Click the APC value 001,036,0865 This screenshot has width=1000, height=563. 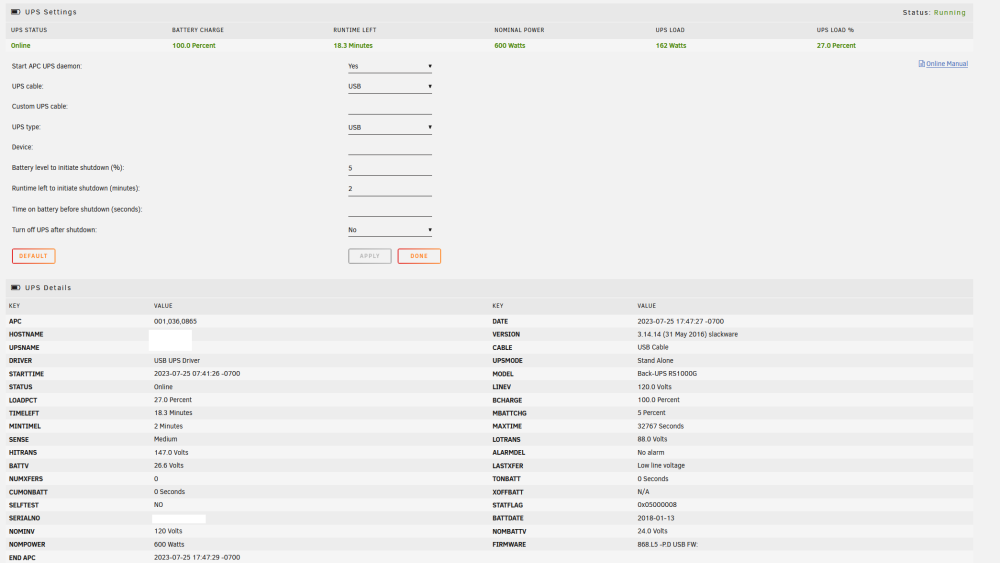point(175,321)
